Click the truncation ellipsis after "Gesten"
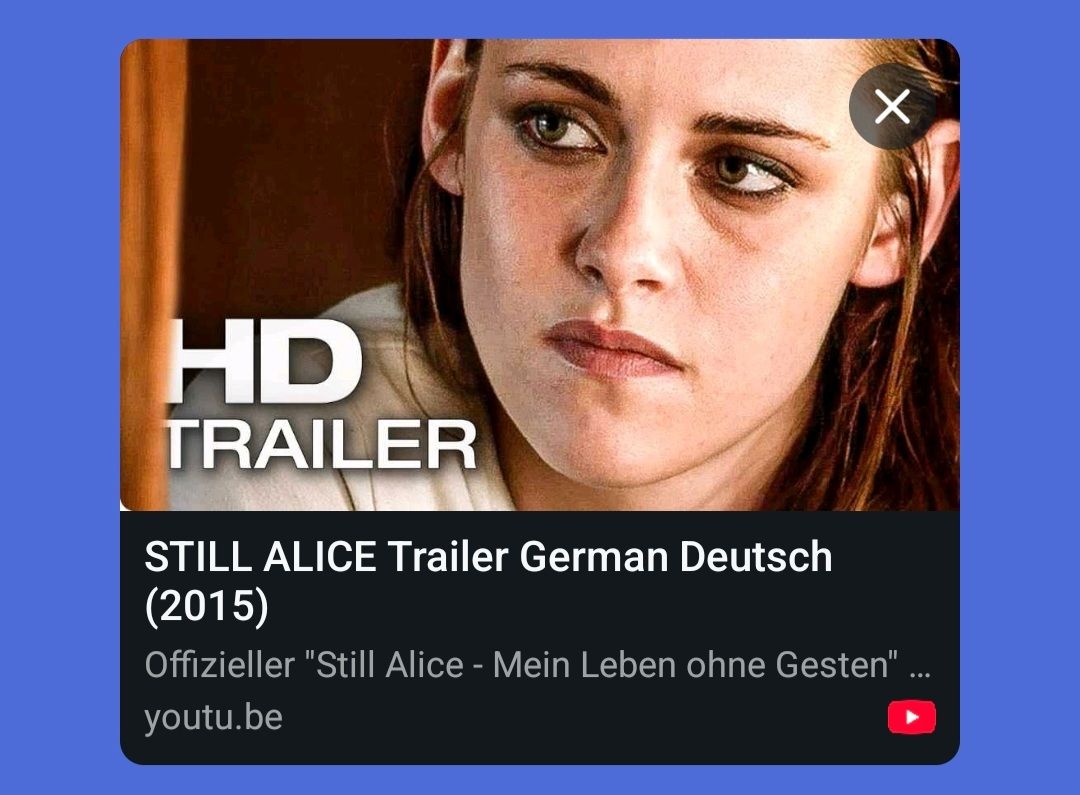The image size is (1080, 795). [920, 672]
